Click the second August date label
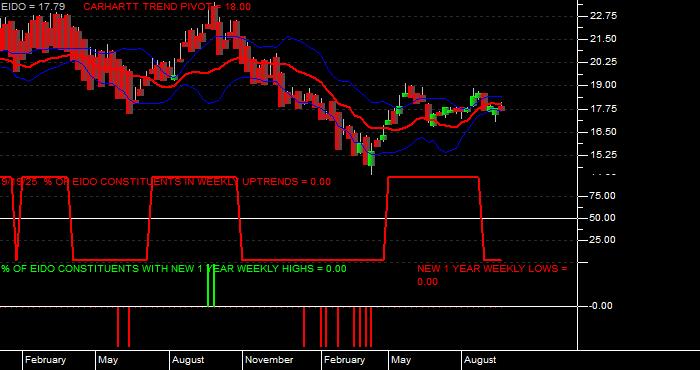The width and height of the screenshot is (700, 370). [x=480, y=360]
